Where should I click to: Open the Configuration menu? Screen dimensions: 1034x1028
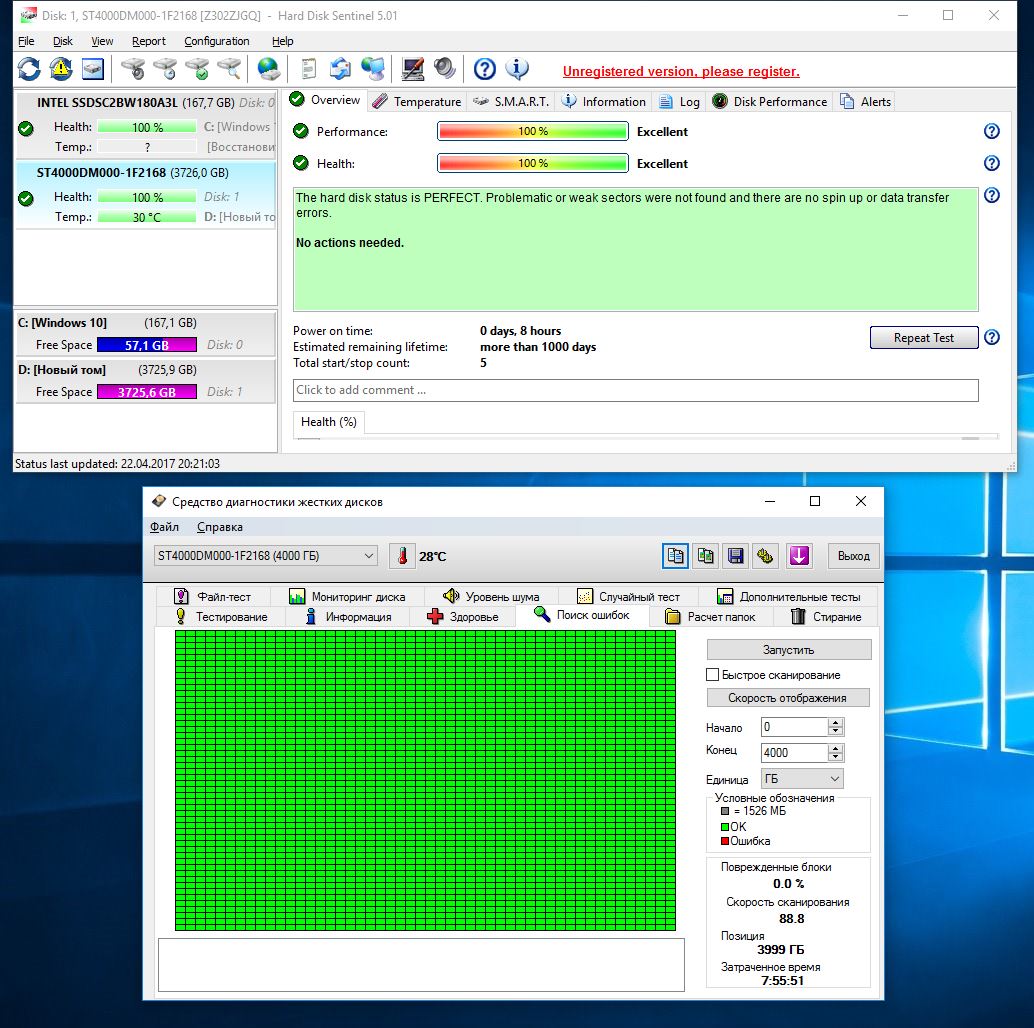coord(217,41)
